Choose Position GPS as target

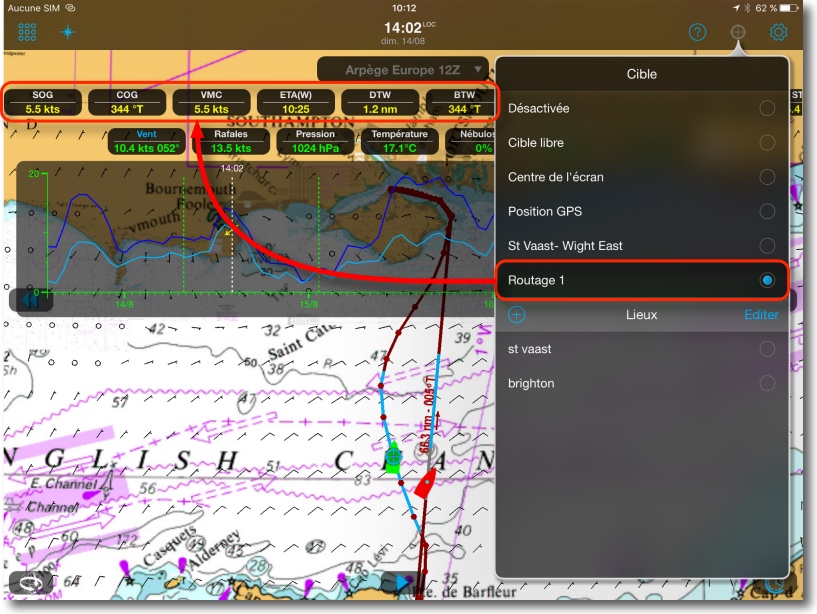pyautogui.click(x=641, y=212)
